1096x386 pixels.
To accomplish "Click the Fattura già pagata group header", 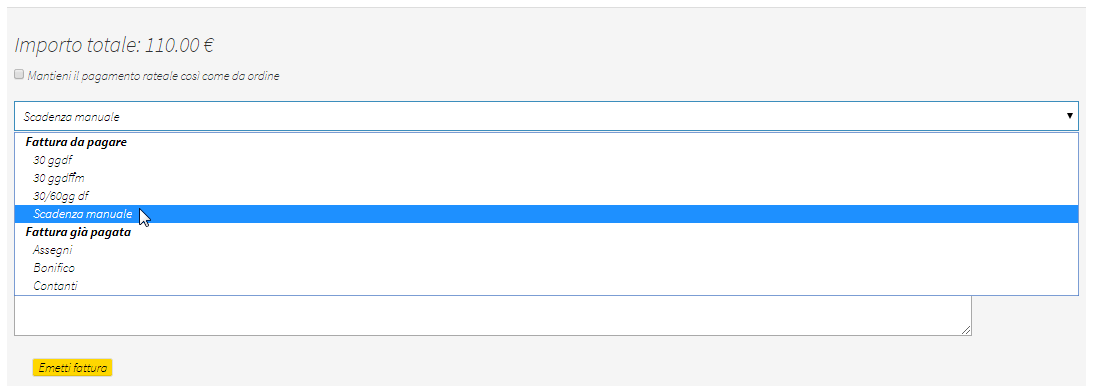I will point(78,232).
